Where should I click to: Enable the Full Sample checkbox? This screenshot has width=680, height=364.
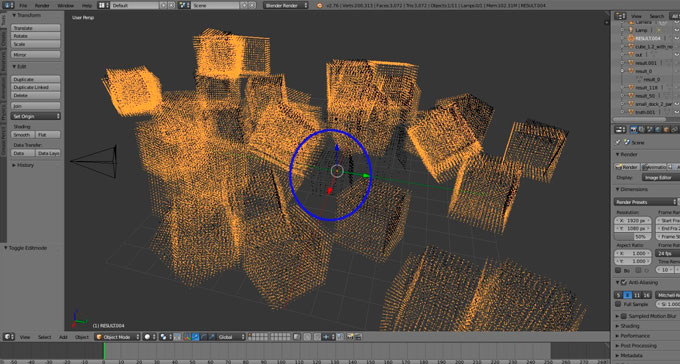618,304
